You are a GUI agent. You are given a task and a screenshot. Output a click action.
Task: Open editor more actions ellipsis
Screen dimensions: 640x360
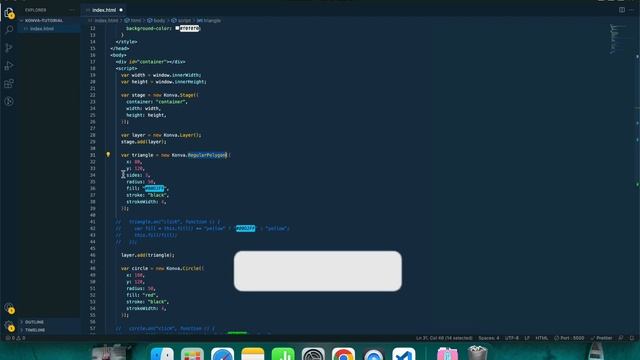631,10
